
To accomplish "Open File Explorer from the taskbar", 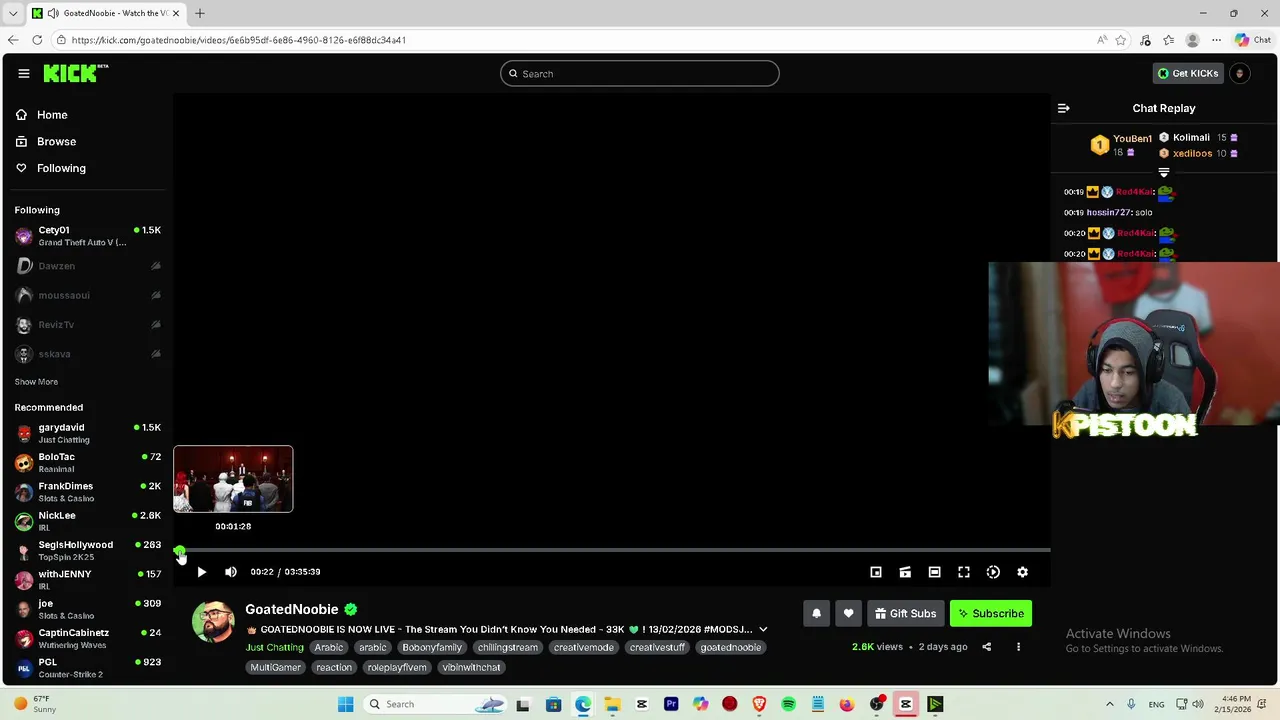I will click(x=612, y=704).
